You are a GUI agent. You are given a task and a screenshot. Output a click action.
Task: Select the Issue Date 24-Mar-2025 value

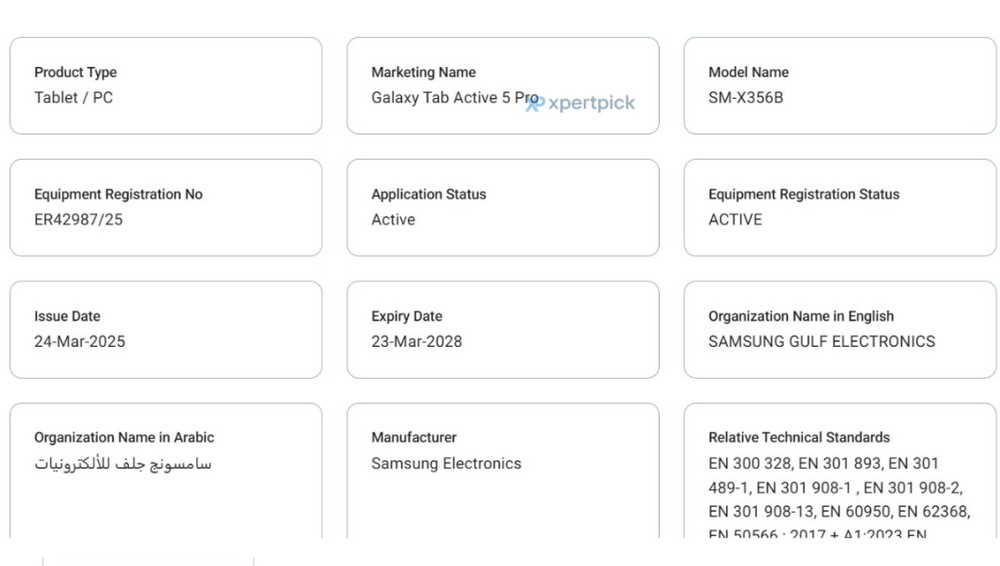click(x=80, y=341)
